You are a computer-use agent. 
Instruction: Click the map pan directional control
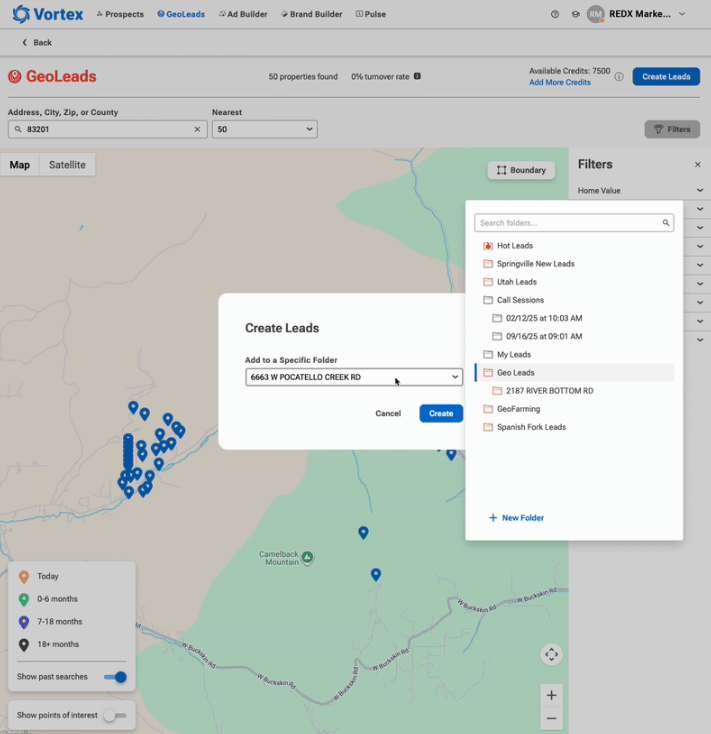point(551,654)
